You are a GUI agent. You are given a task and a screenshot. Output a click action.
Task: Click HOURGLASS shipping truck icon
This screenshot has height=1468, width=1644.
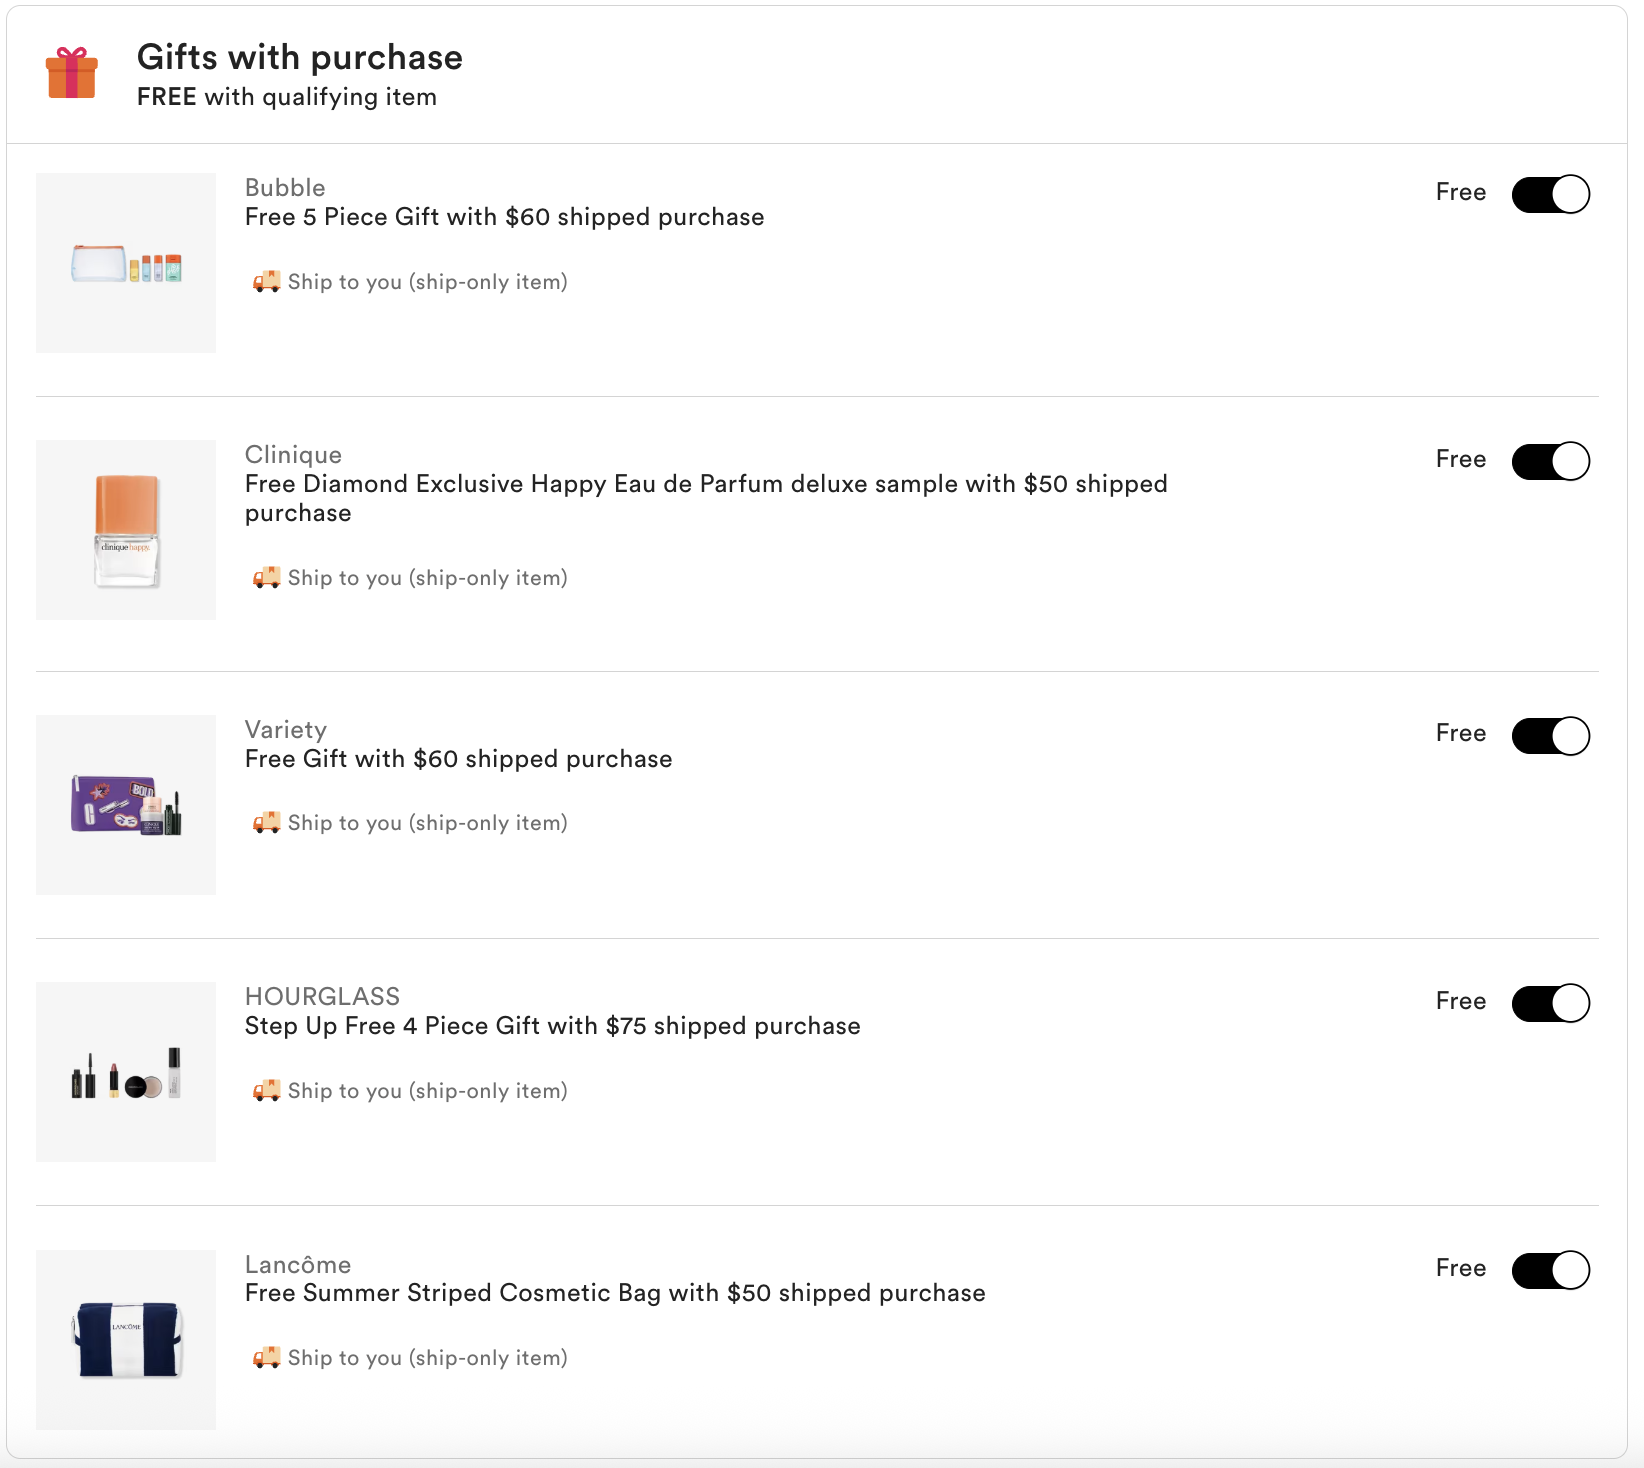coord(266,1091)
